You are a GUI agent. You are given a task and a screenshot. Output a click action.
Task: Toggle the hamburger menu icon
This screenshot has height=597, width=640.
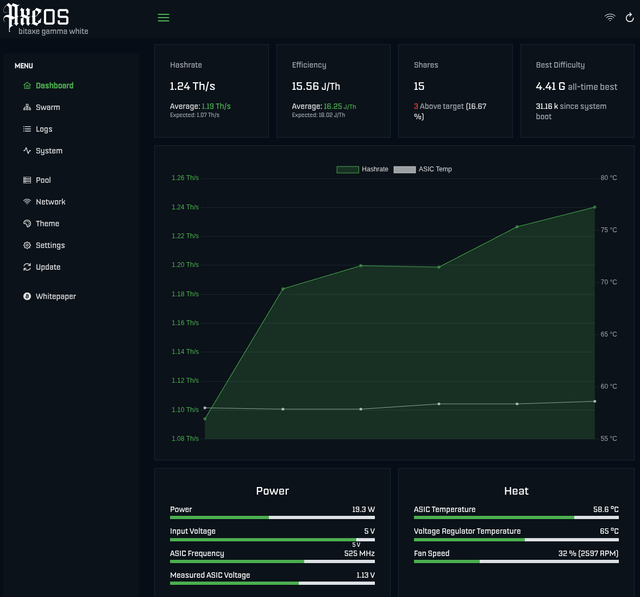[x=164, y=18]
